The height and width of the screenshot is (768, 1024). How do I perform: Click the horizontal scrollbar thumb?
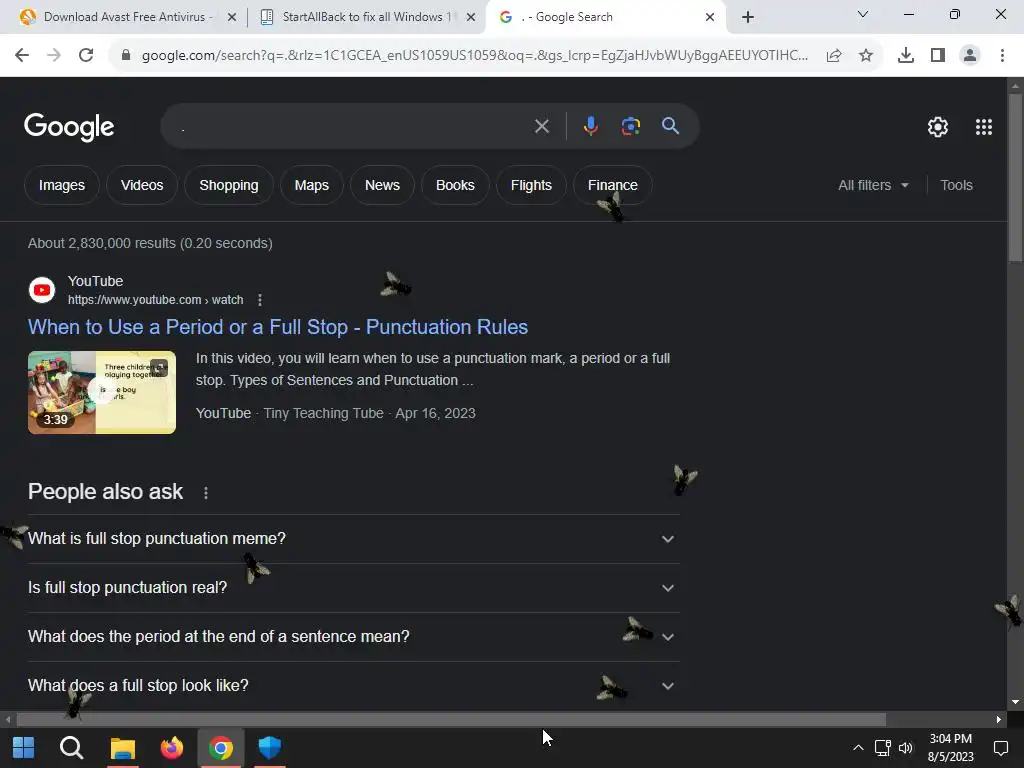point(451,720)
